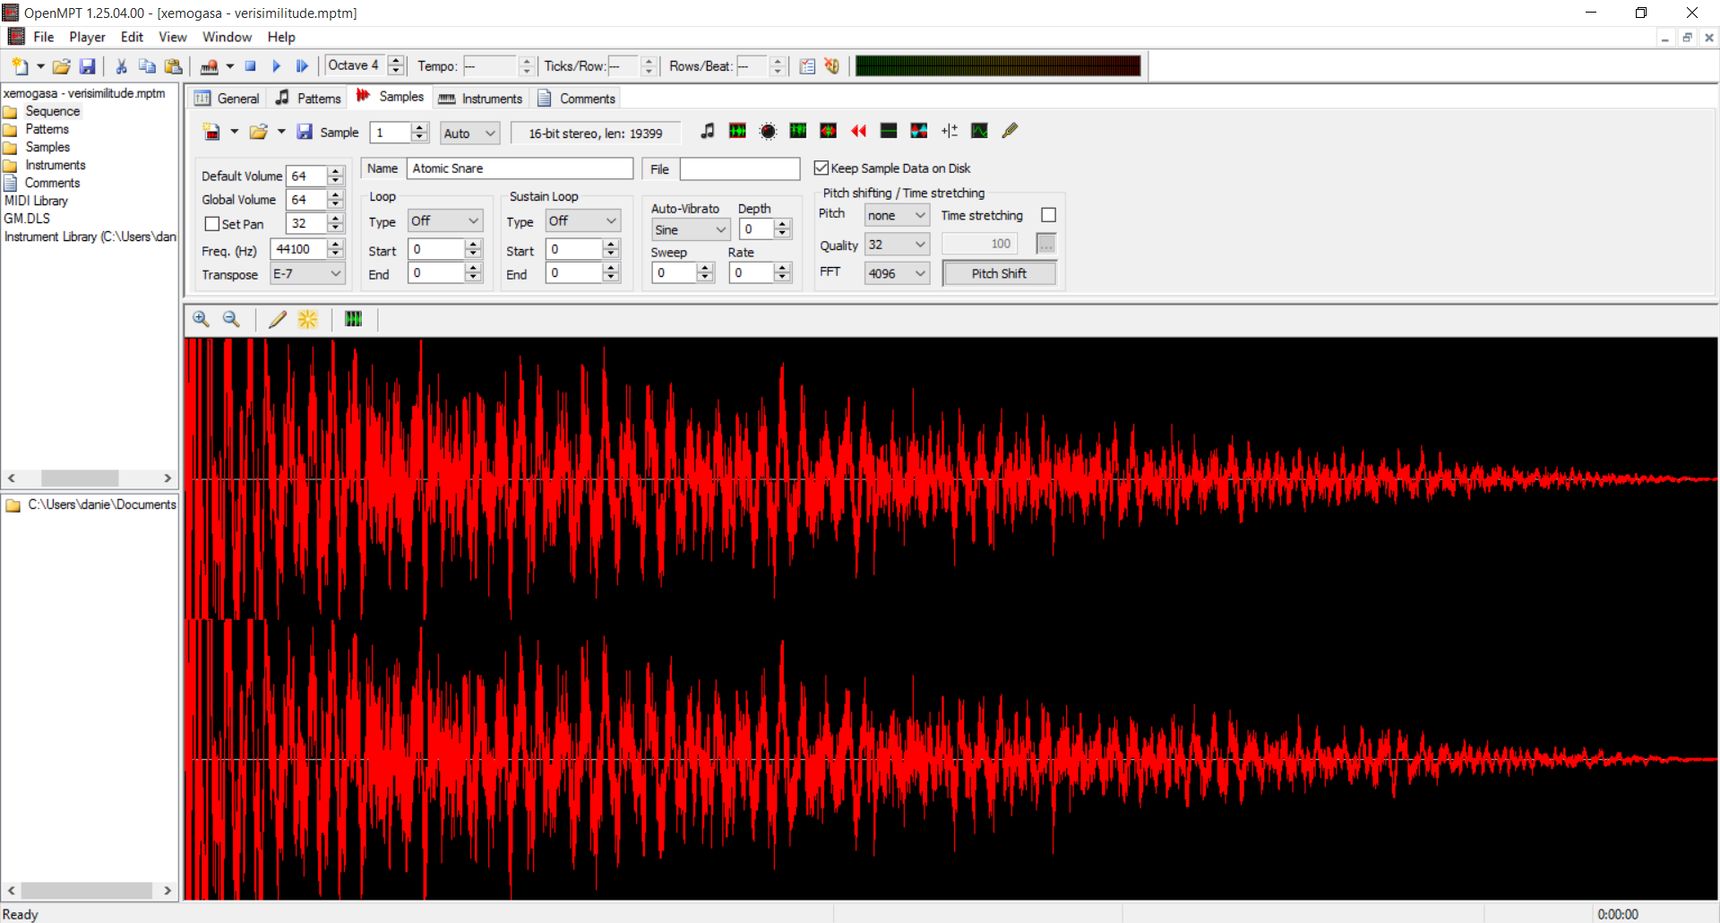
Task: Switch to the General tab
Action: [x=227, y=98]
